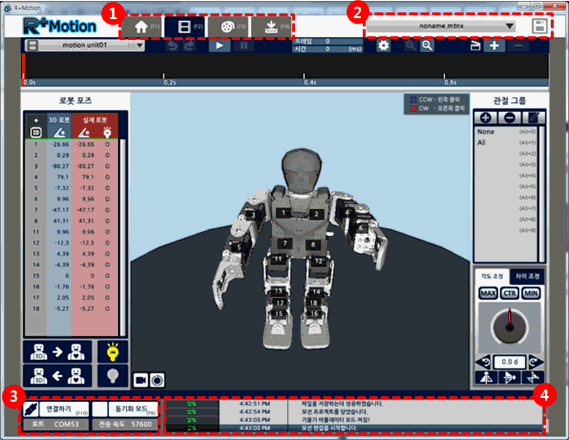Image resolution: width=569 pixels, height=440 pixels.
Task: Open timeline settings gear
Action: tap(384, 46)
